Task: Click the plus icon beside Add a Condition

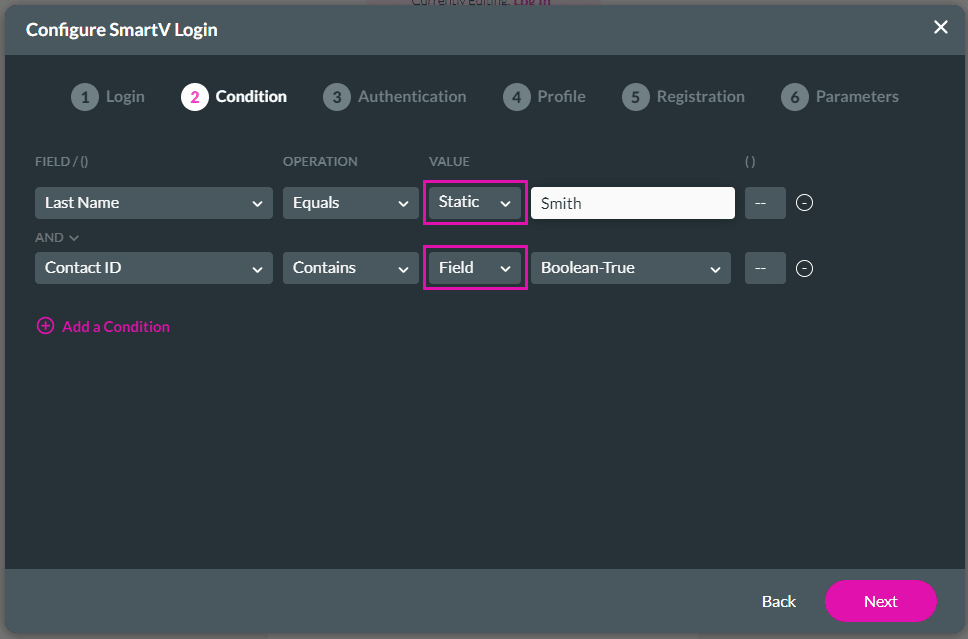Action: pos(45,326)
